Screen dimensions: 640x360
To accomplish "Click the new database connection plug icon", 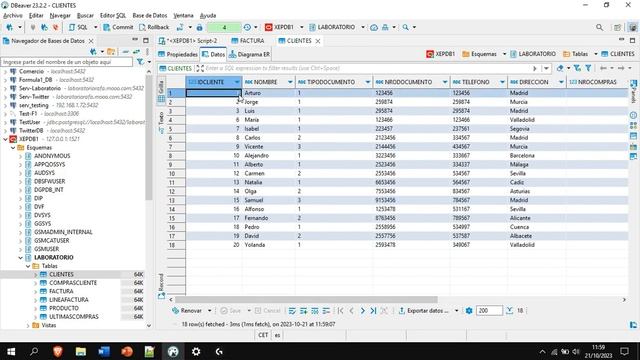I will point(10,27).
